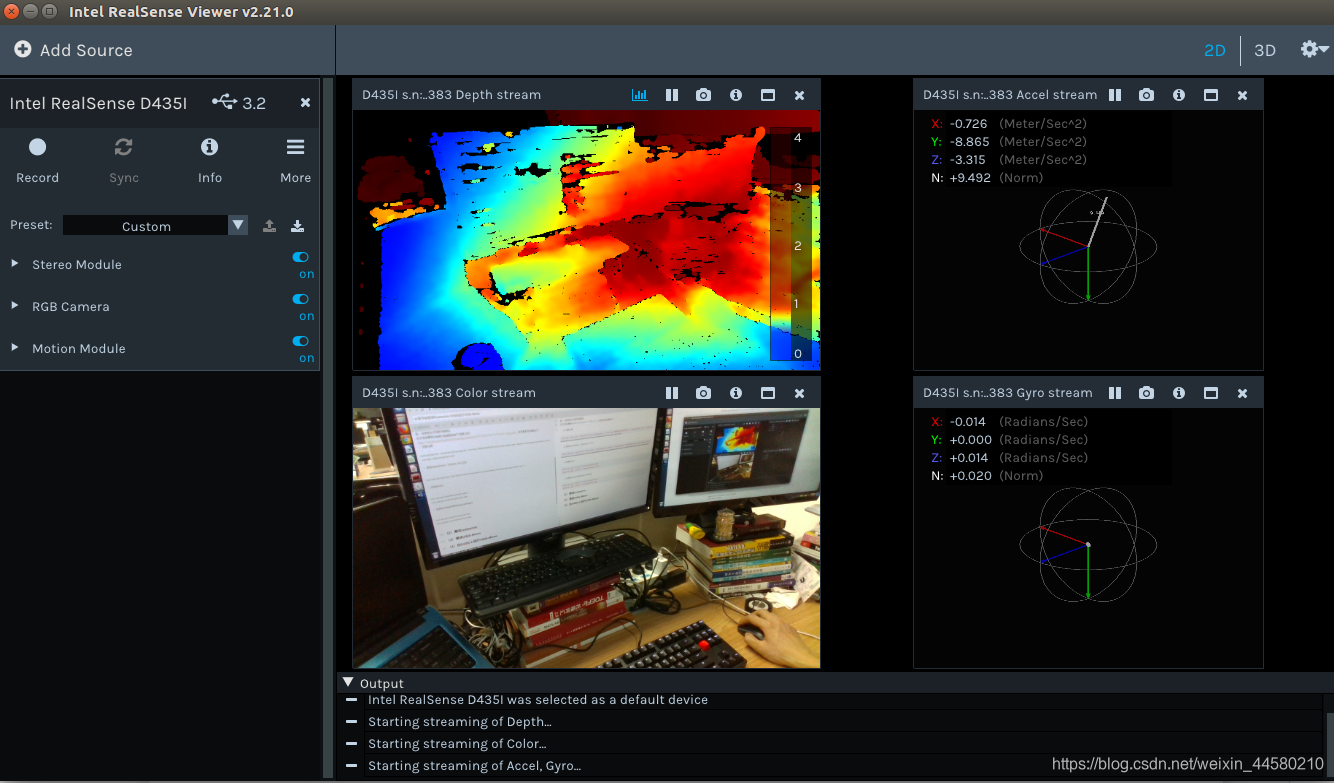The width and height of the screenshot is (1334, 783).
Task: Expand the Motion Module section
Action: [x=14, y=348]
